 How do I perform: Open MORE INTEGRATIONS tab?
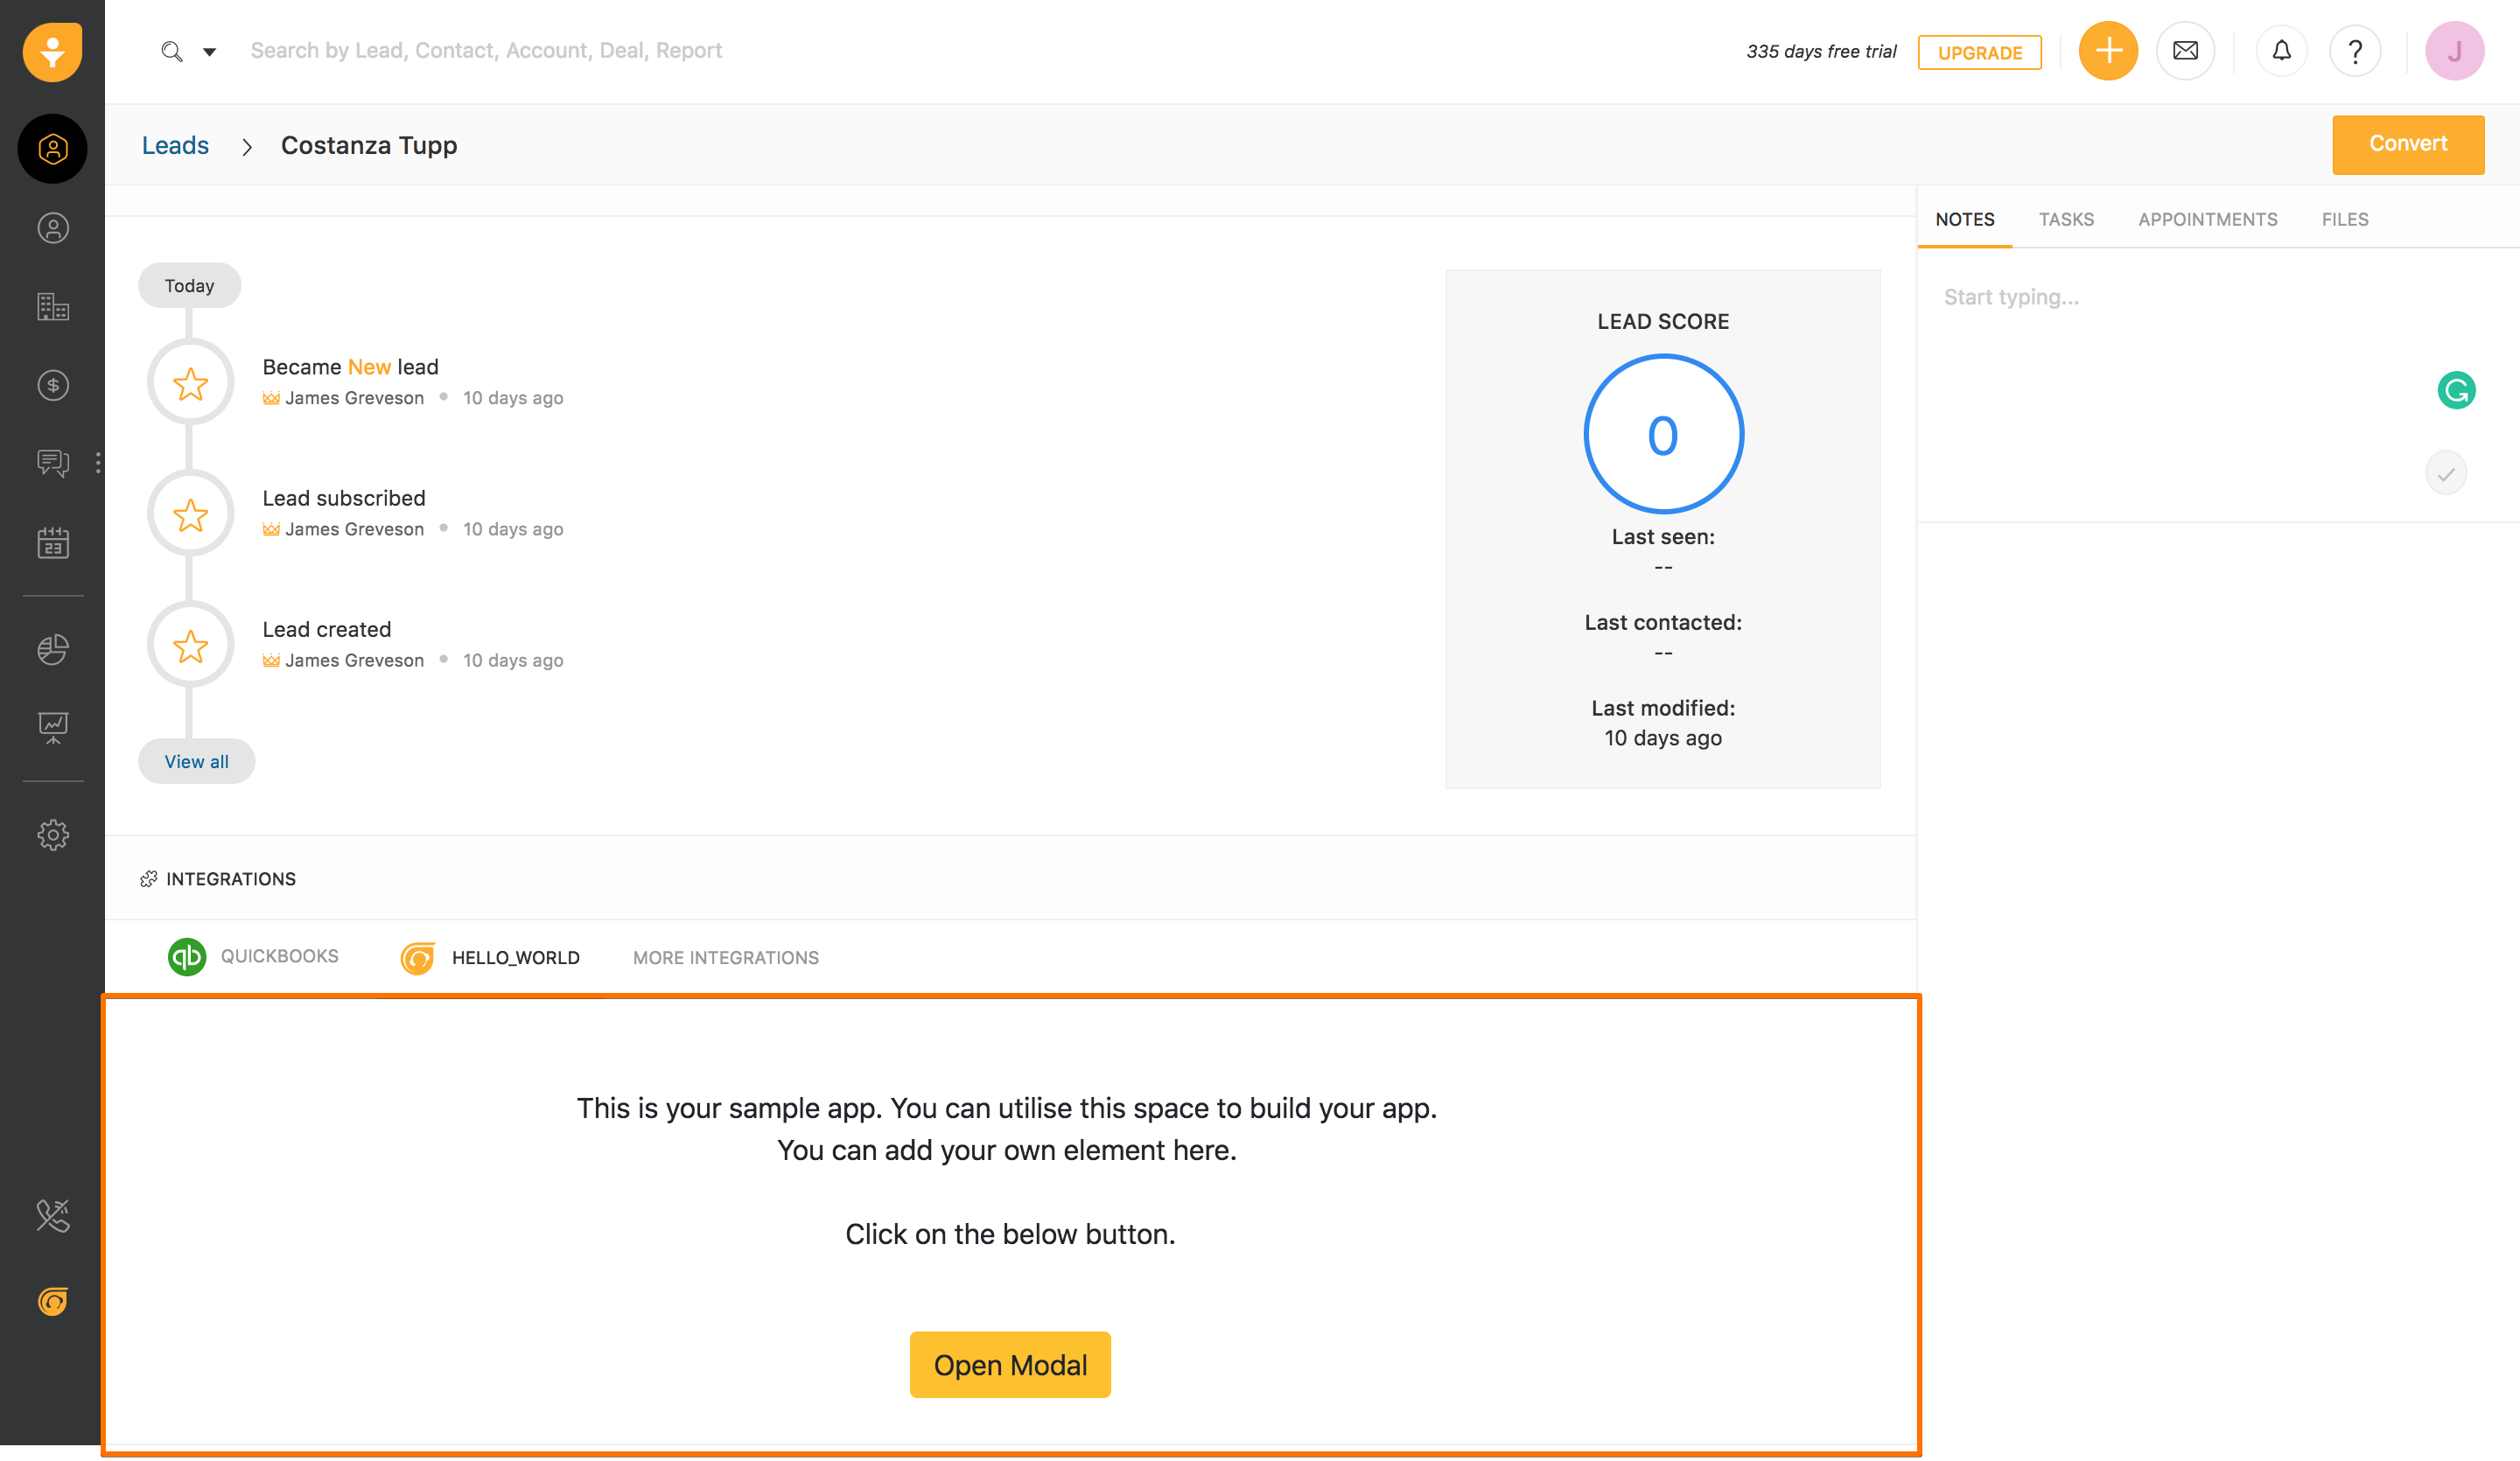pos(725,957)
